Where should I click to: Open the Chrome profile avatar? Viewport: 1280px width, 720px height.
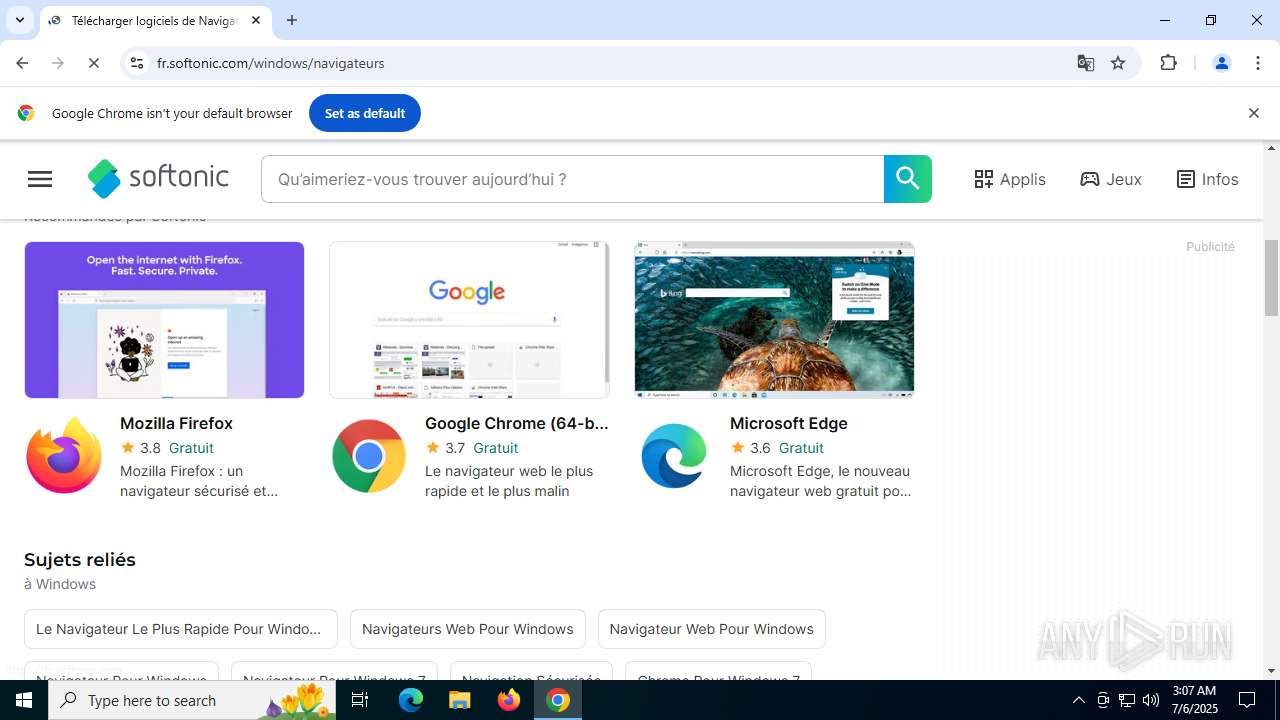(1221, 63)
